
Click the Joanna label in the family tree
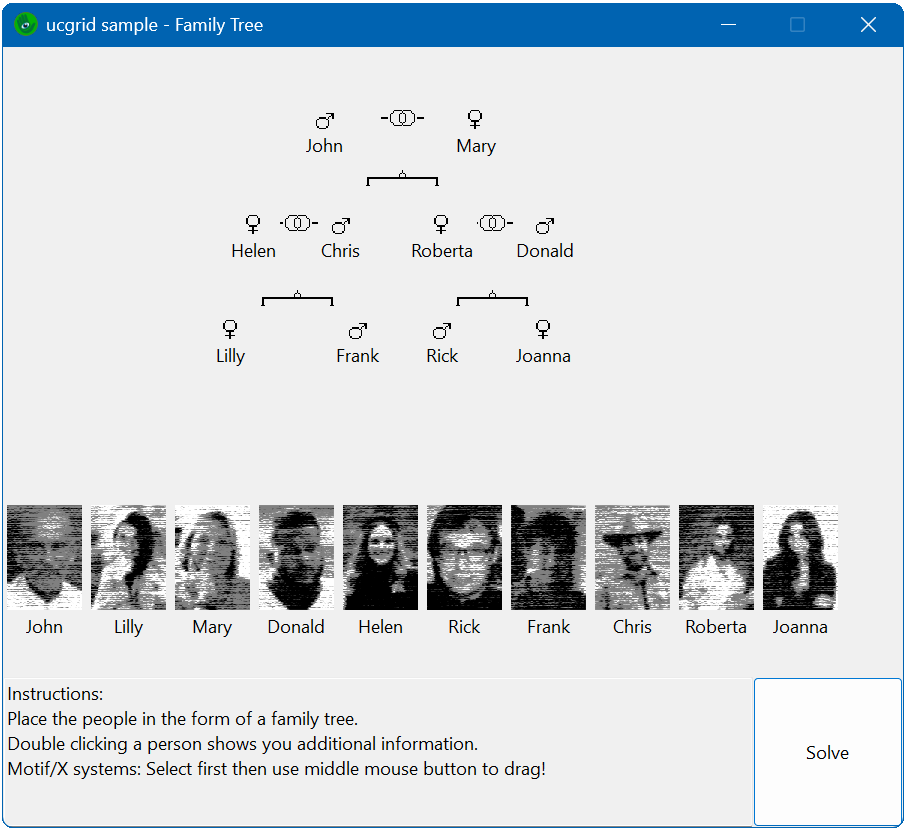pyautogui.click(x=543, y=356)
